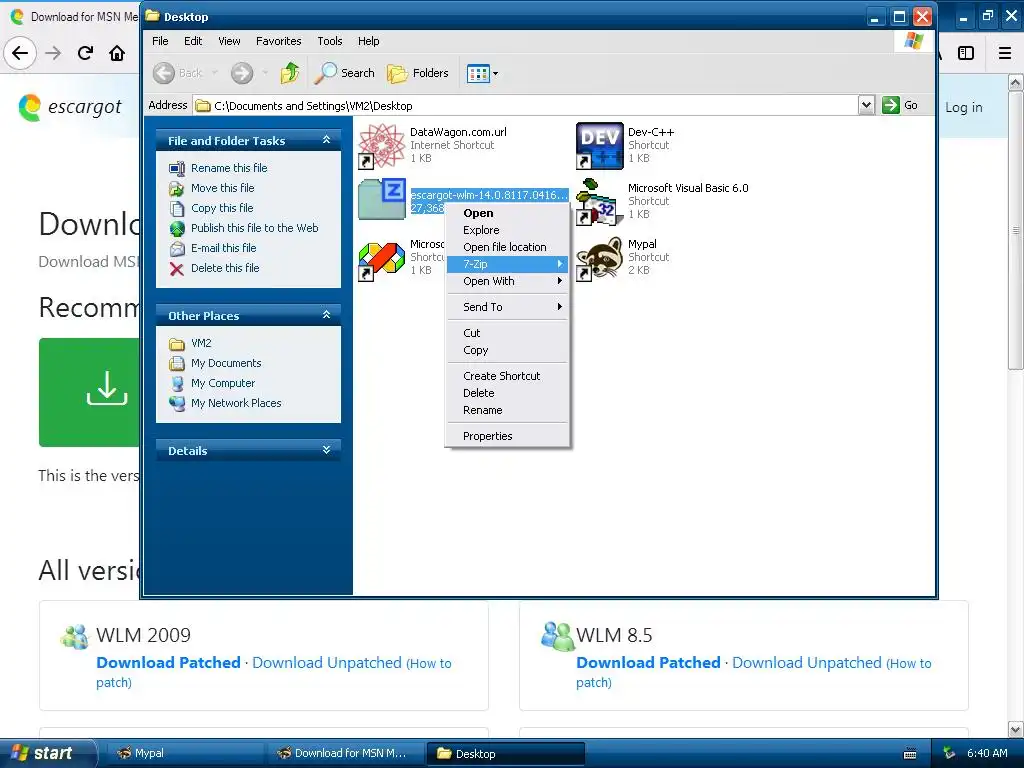1024x768 pixels.
Task: Click the Up folder toolbar icon
Action: pos(289,73)
